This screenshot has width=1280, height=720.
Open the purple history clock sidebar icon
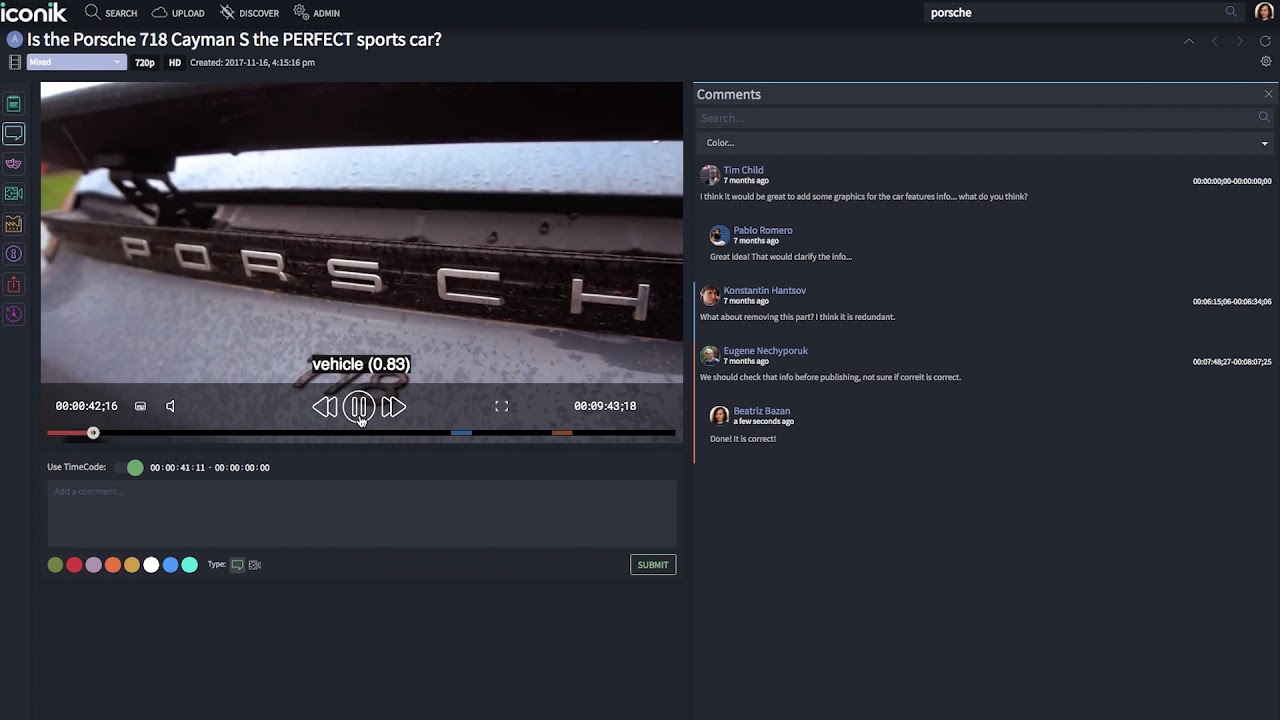14,314
